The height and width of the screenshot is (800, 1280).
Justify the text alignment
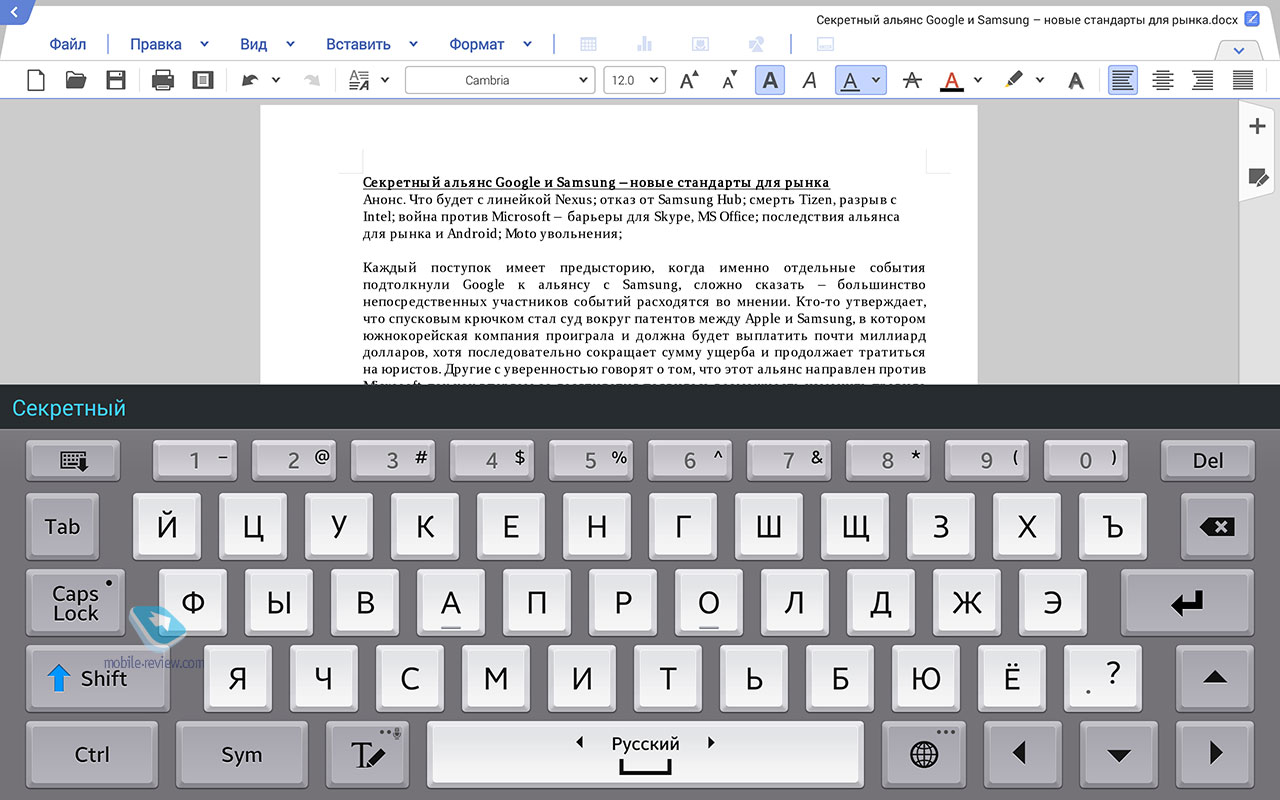[x=1243, y=80]
